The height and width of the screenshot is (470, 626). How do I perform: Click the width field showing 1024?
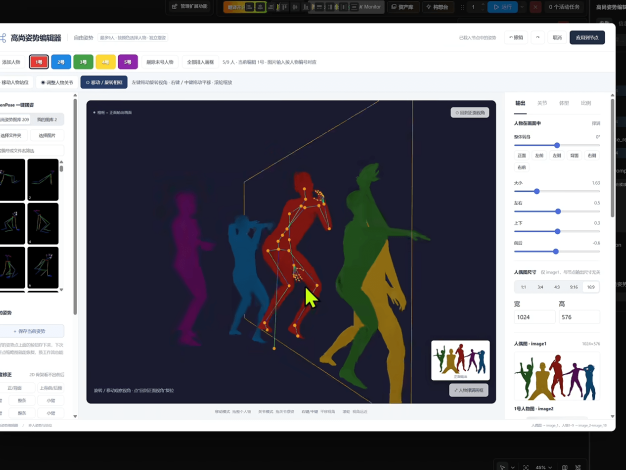click(x=535, y=317)
